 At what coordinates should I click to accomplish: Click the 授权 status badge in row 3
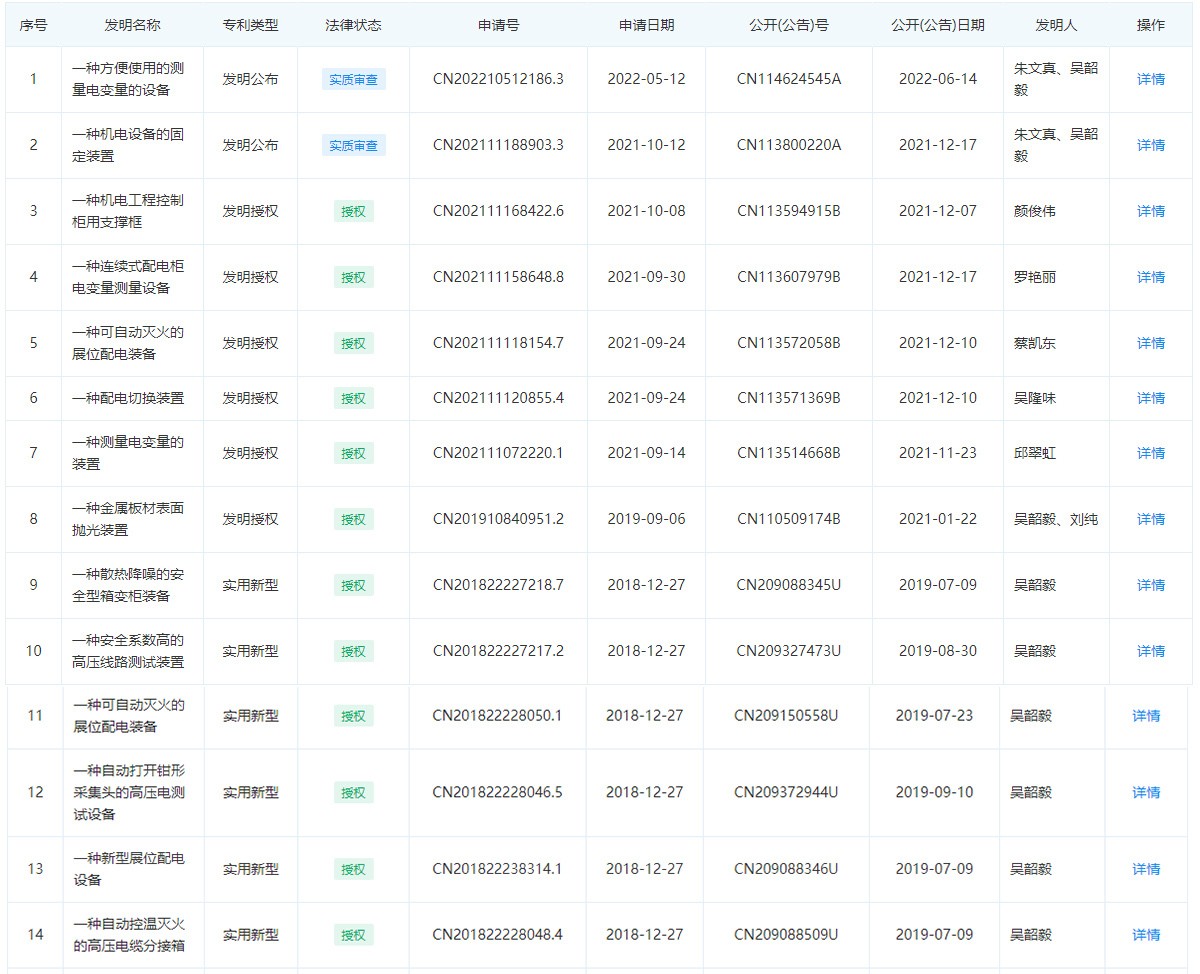coord(353,211)
